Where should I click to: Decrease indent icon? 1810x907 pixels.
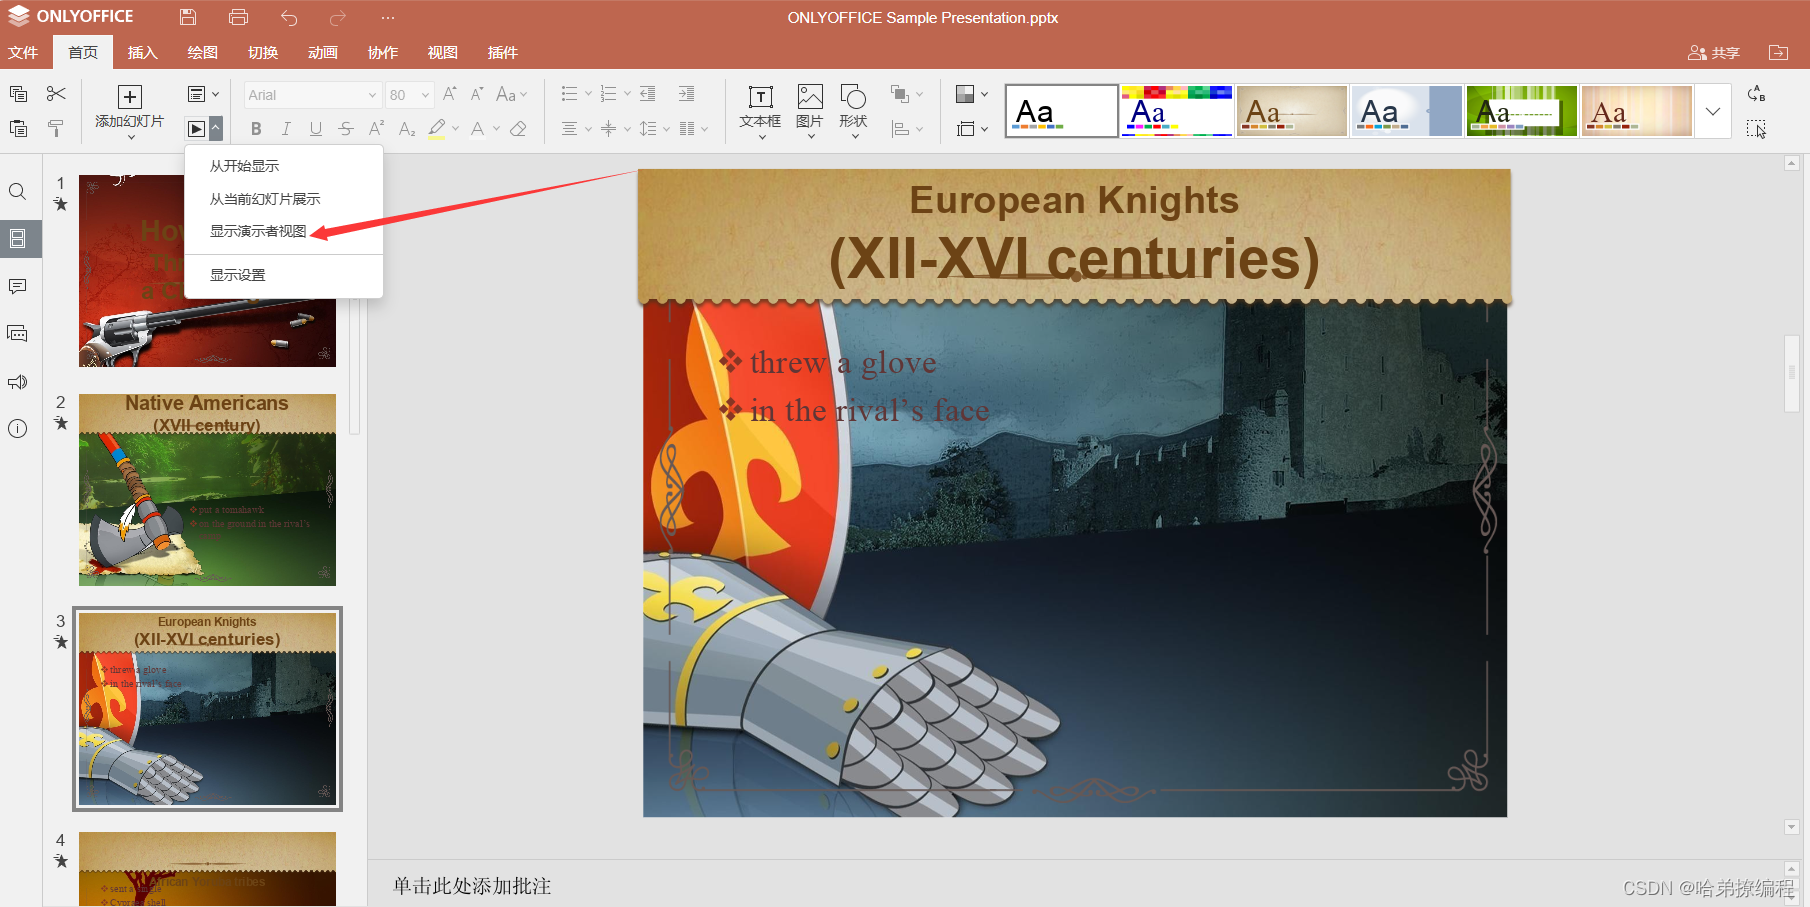pyautogui.click(x=648, y=94)
